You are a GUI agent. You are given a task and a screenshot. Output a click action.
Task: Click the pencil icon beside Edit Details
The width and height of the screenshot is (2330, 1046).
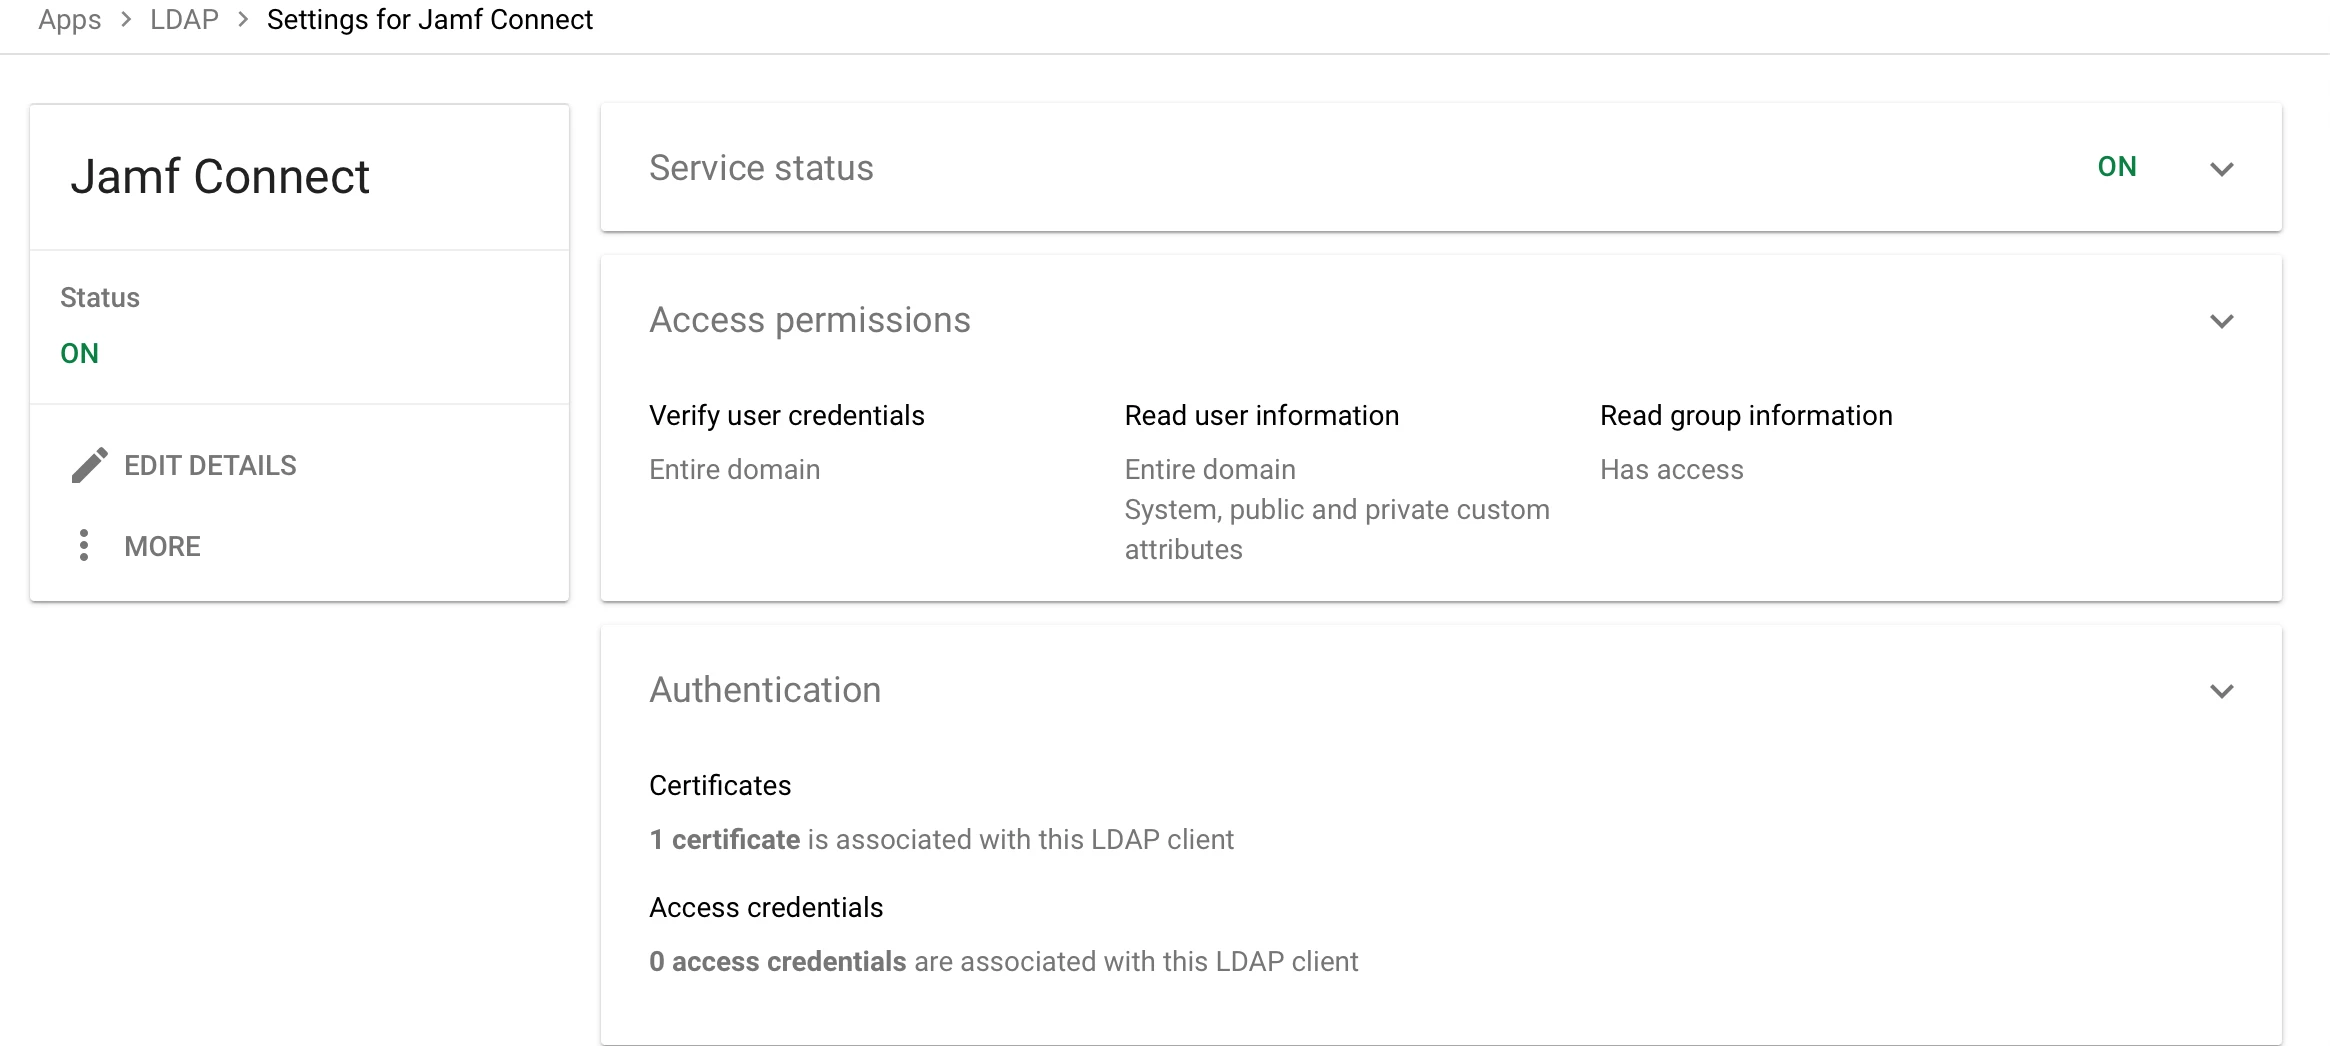pyautogui.click(x=89, y=465)
